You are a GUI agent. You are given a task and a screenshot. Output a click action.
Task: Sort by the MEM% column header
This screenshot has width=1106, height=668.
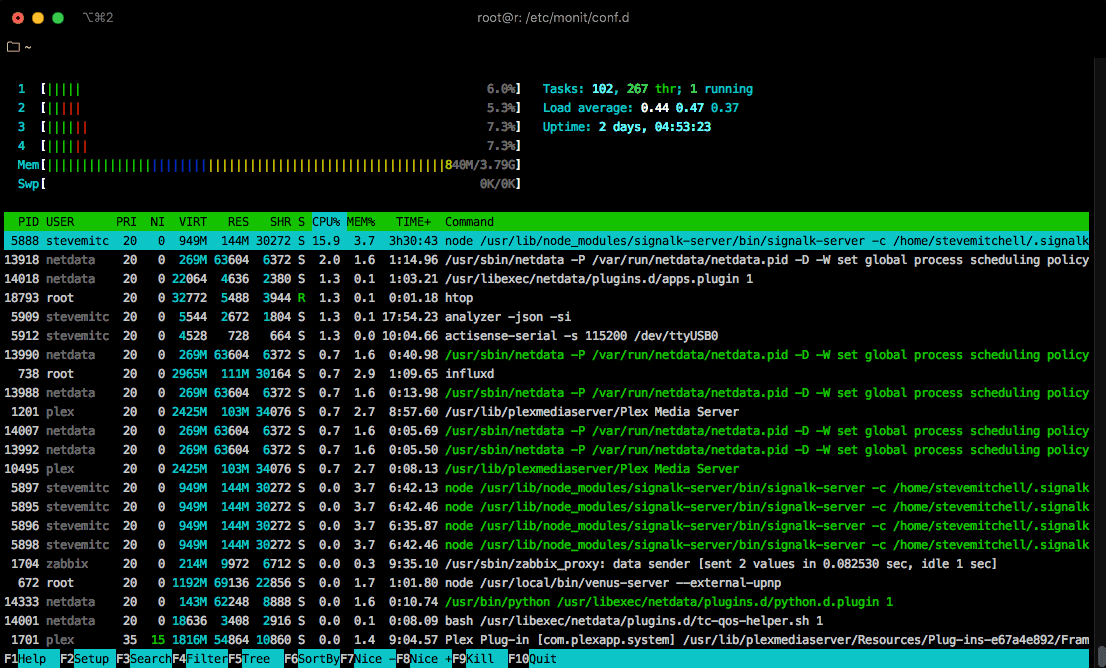click(x=360, y=221)
